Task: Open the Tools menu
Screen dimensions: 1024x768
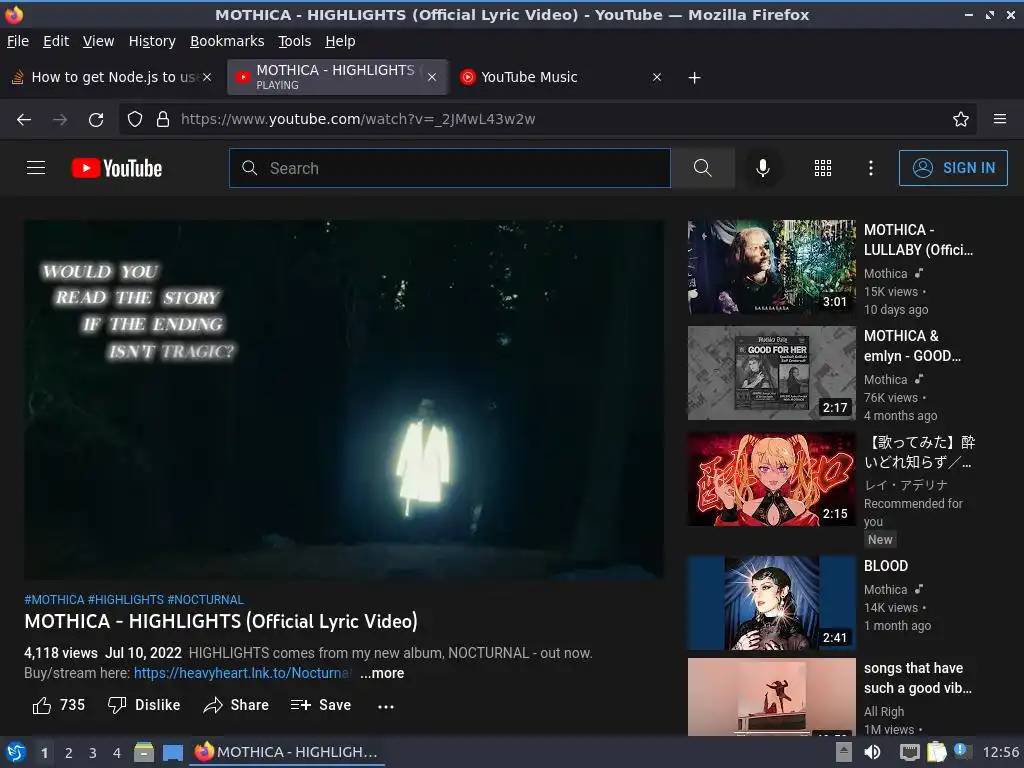Action: click(295, 41)
